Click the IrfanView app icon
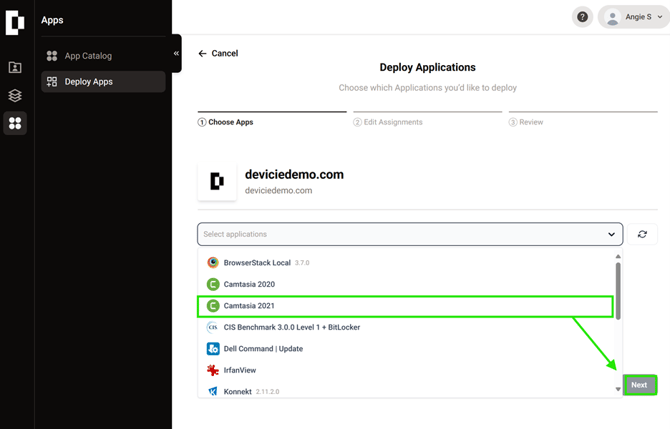The width and height of the screenshot is (670, 429). click(213, 370)
